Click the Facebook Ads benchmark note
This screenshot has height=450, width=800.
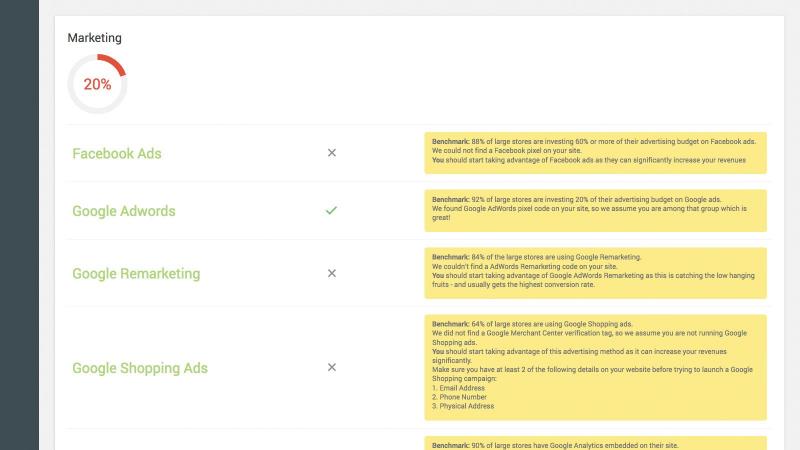pyautogui.click(x=595, y=153)
